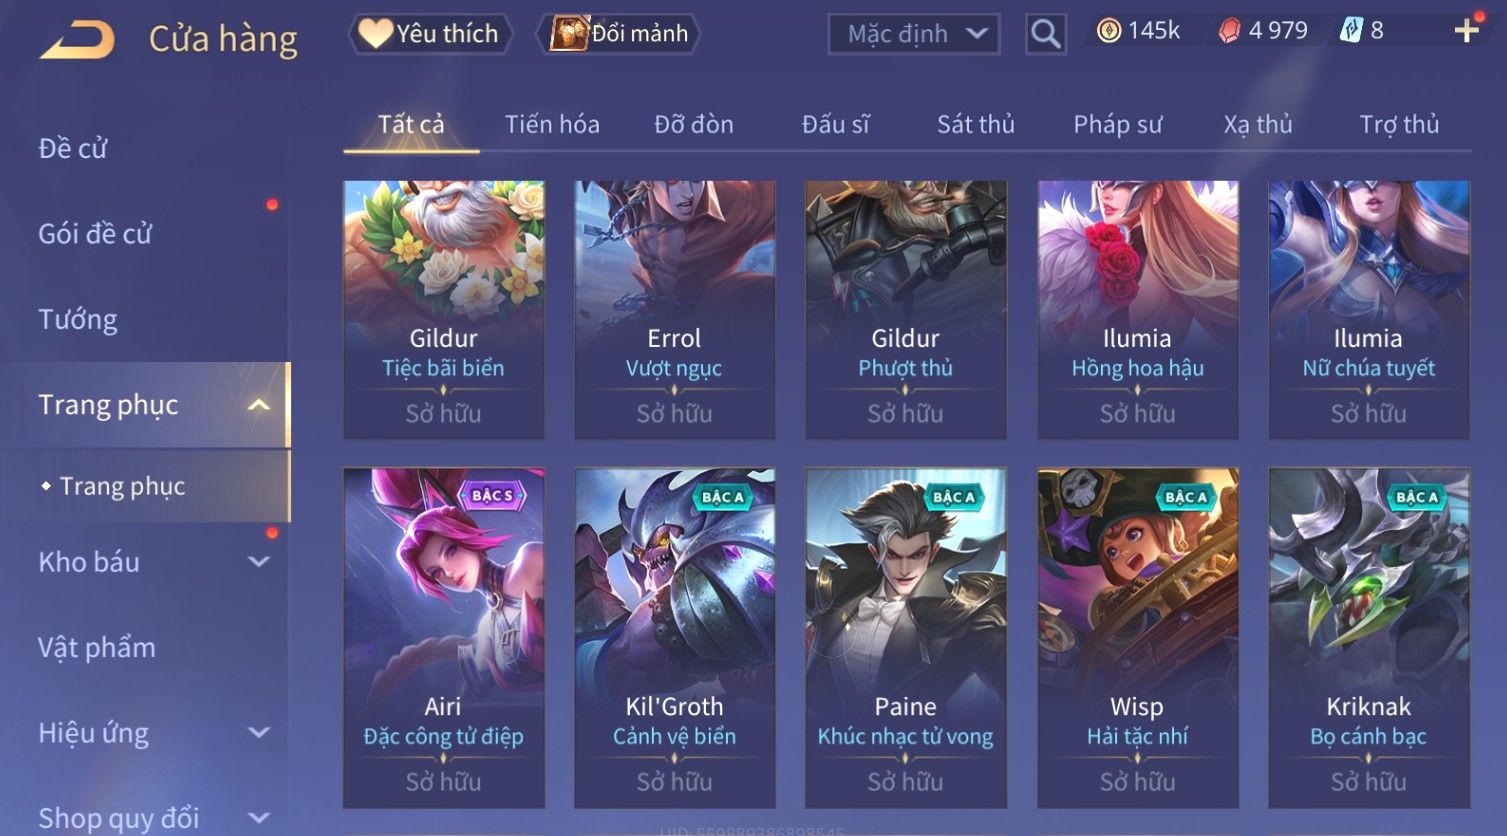Open the Mặc định sort dropdown
The image size is (1507, 836).
(914, 34)
